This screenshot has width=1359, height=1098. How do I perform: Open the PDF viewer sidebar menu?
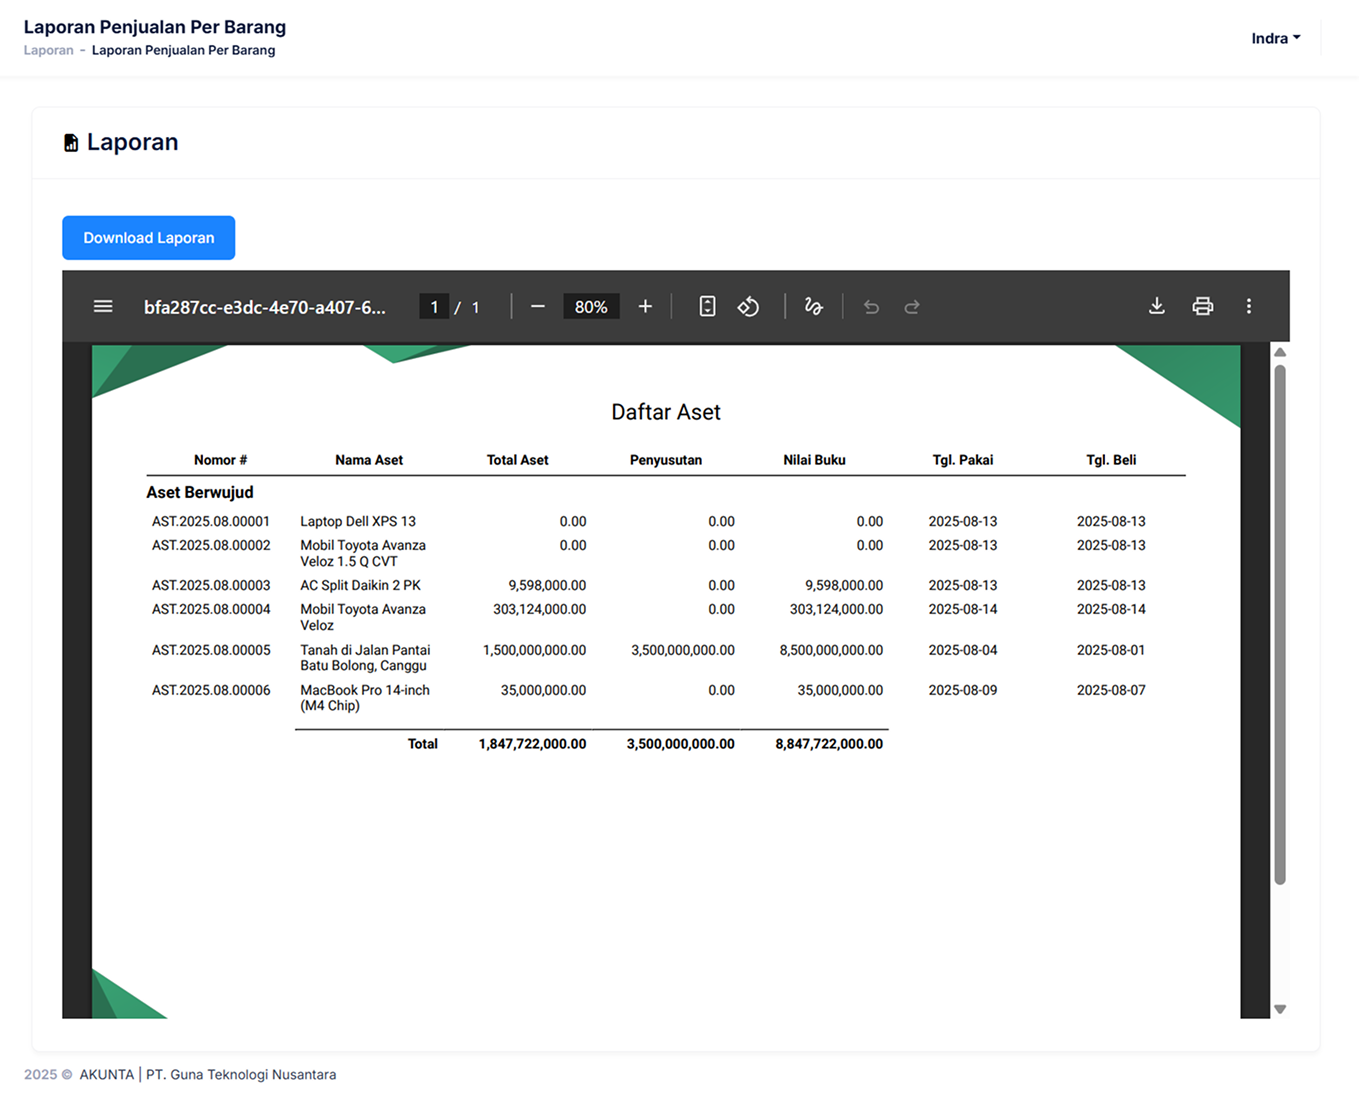pyautogui.click(x=103, y=307)
